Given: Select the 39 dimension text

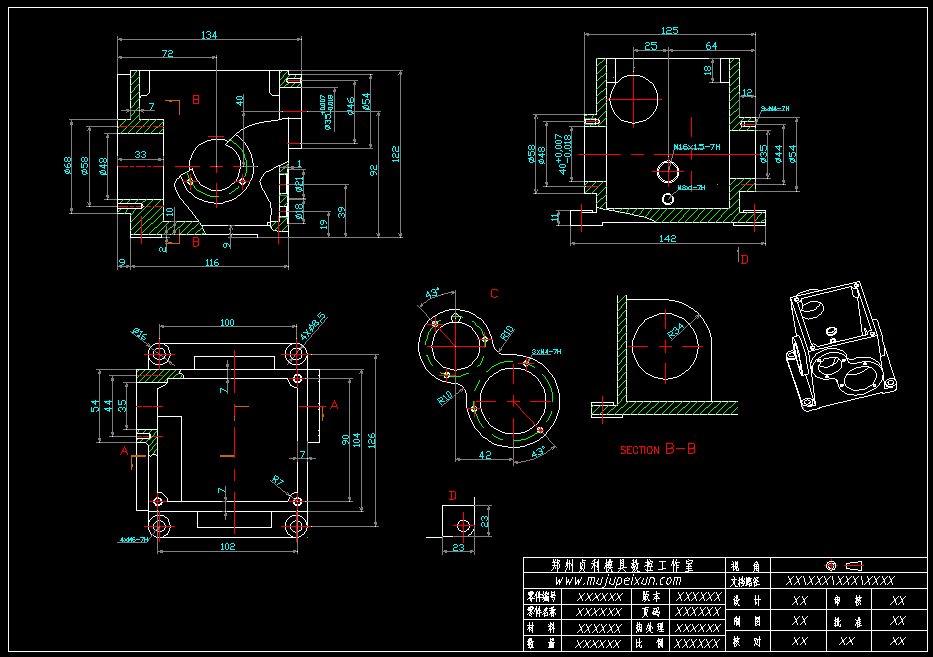Looking at the screenshot, I should (342, 212).
